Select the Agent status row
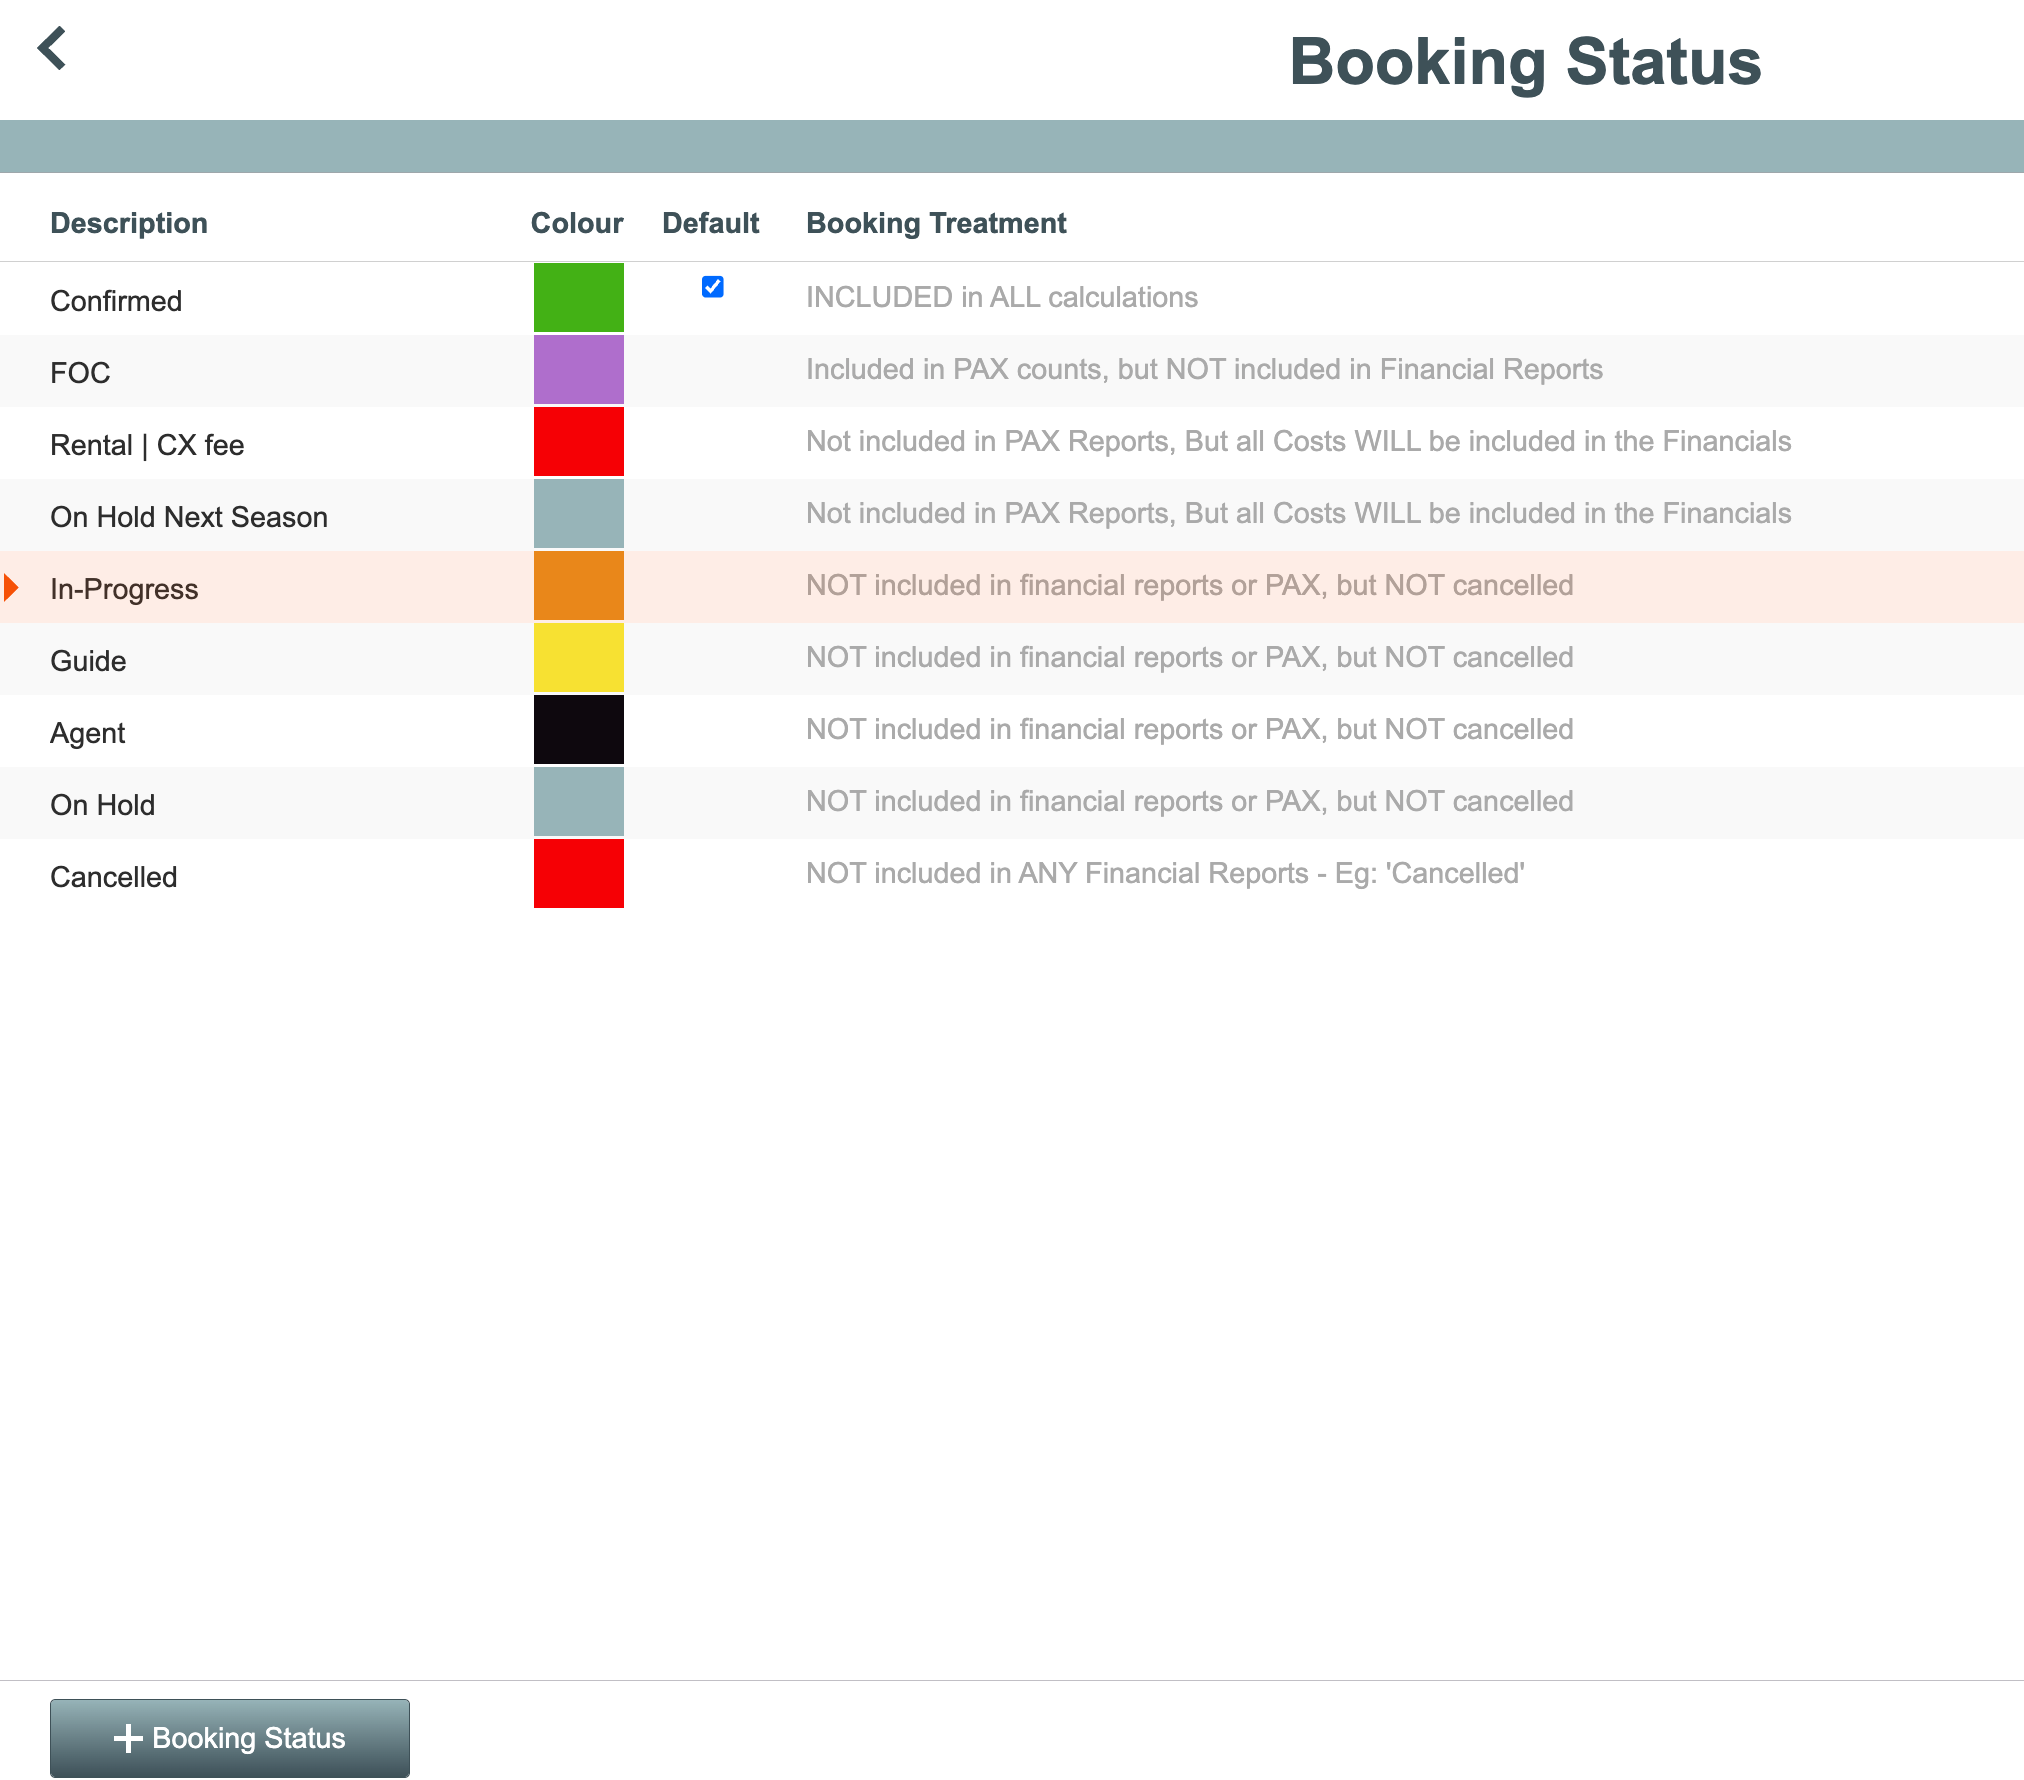 [x=88, y=733]
